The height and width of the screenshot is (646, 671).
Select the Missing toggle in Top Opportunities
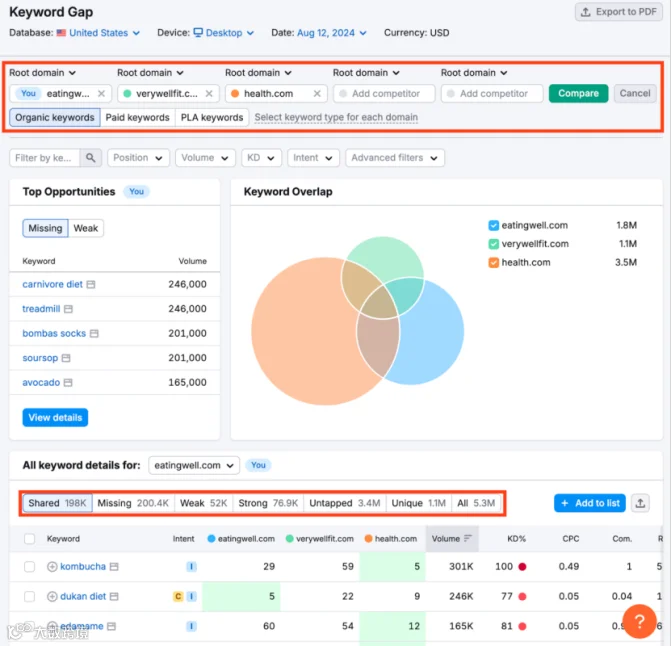tap(45, 228)
